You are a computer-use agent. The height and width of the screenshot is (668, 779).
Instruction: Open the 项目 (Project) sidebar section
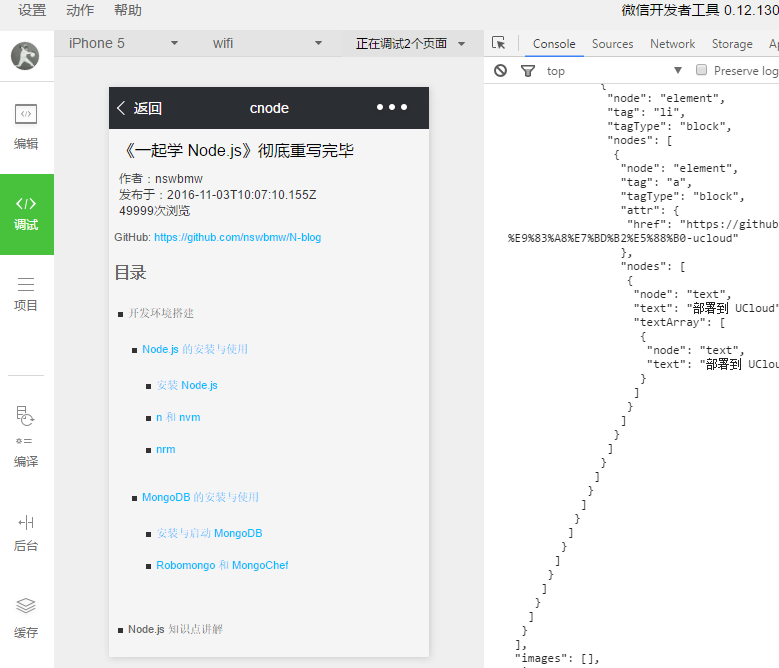coord(26,294)
